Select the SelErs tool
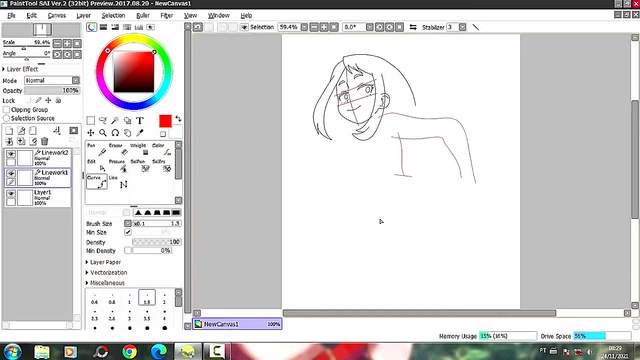 tap(161, 166)
